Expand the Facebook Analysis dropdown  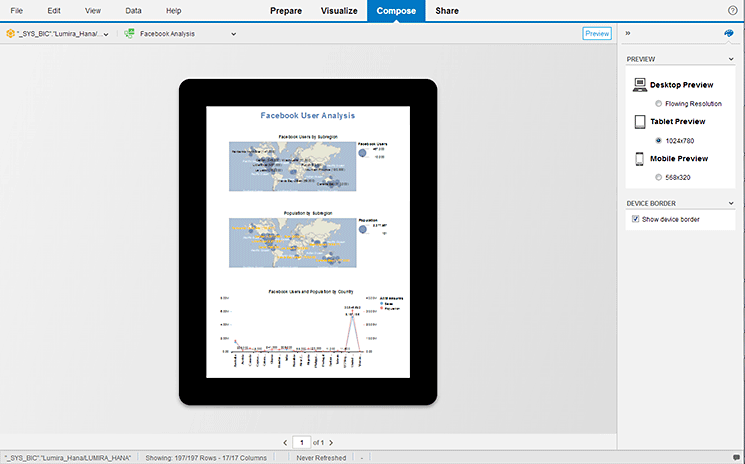click(233, 34)
